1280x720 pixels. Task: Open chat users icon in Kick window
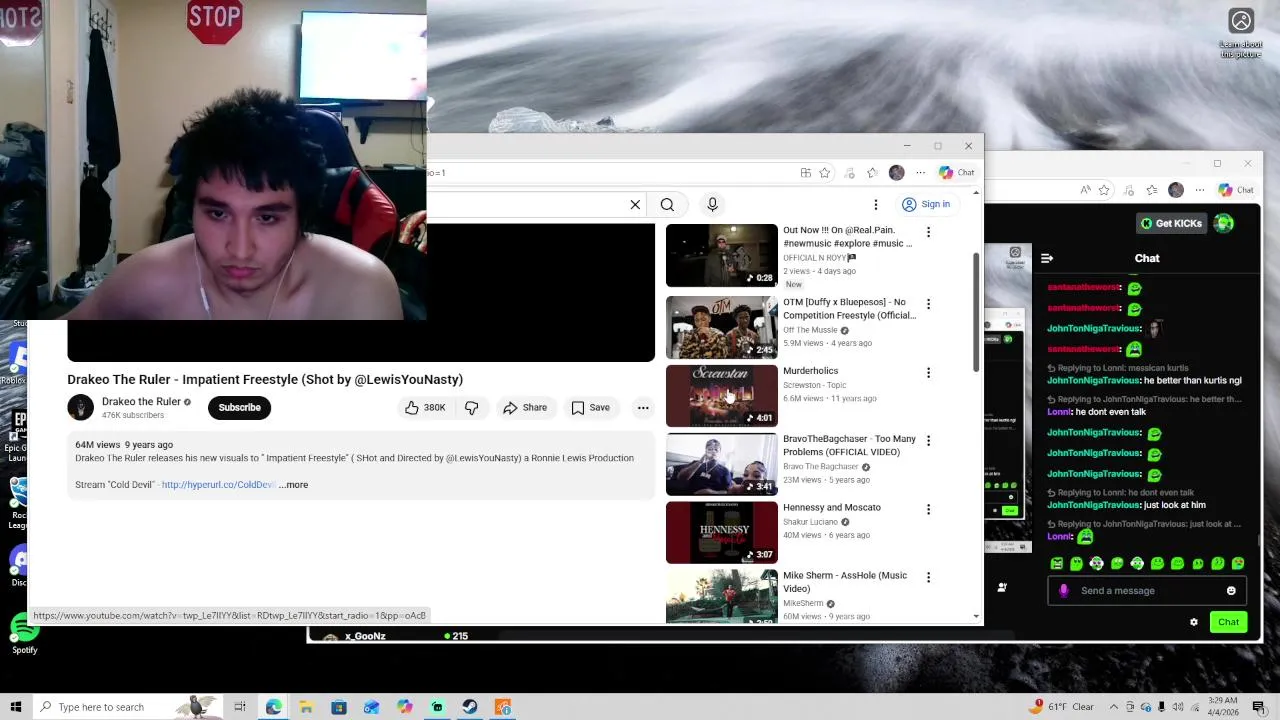click(1002, 587)
